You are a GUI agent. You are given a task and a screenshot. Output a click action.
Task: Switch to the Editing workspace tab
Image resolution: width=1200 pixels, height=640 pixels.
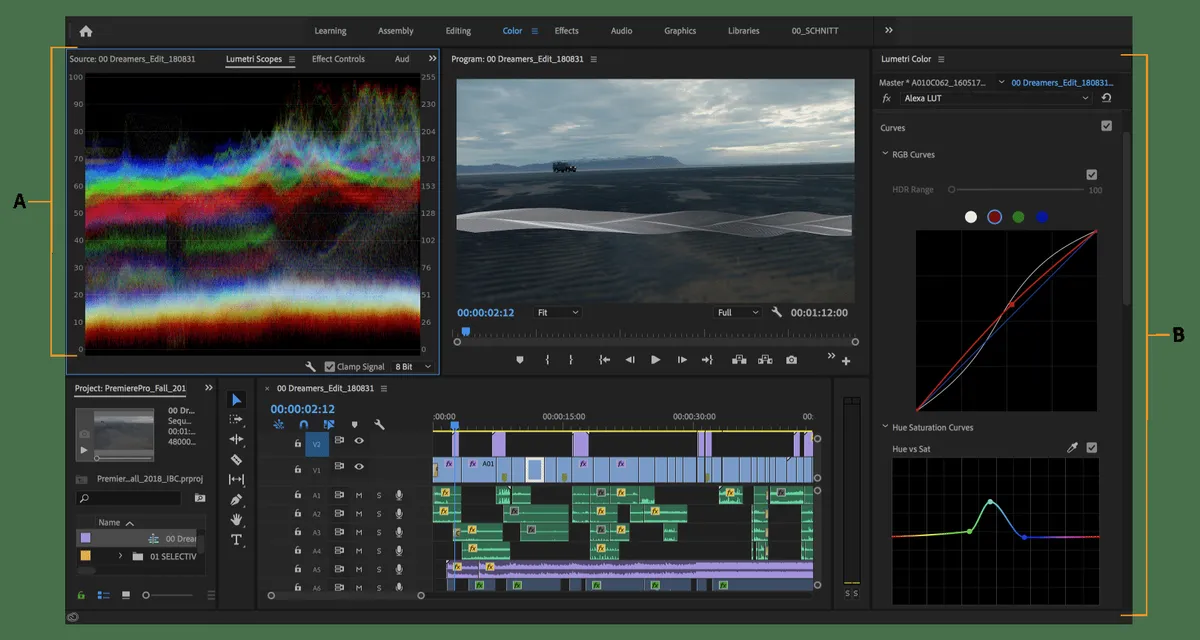pyautogui.click(x=458, y=31)
